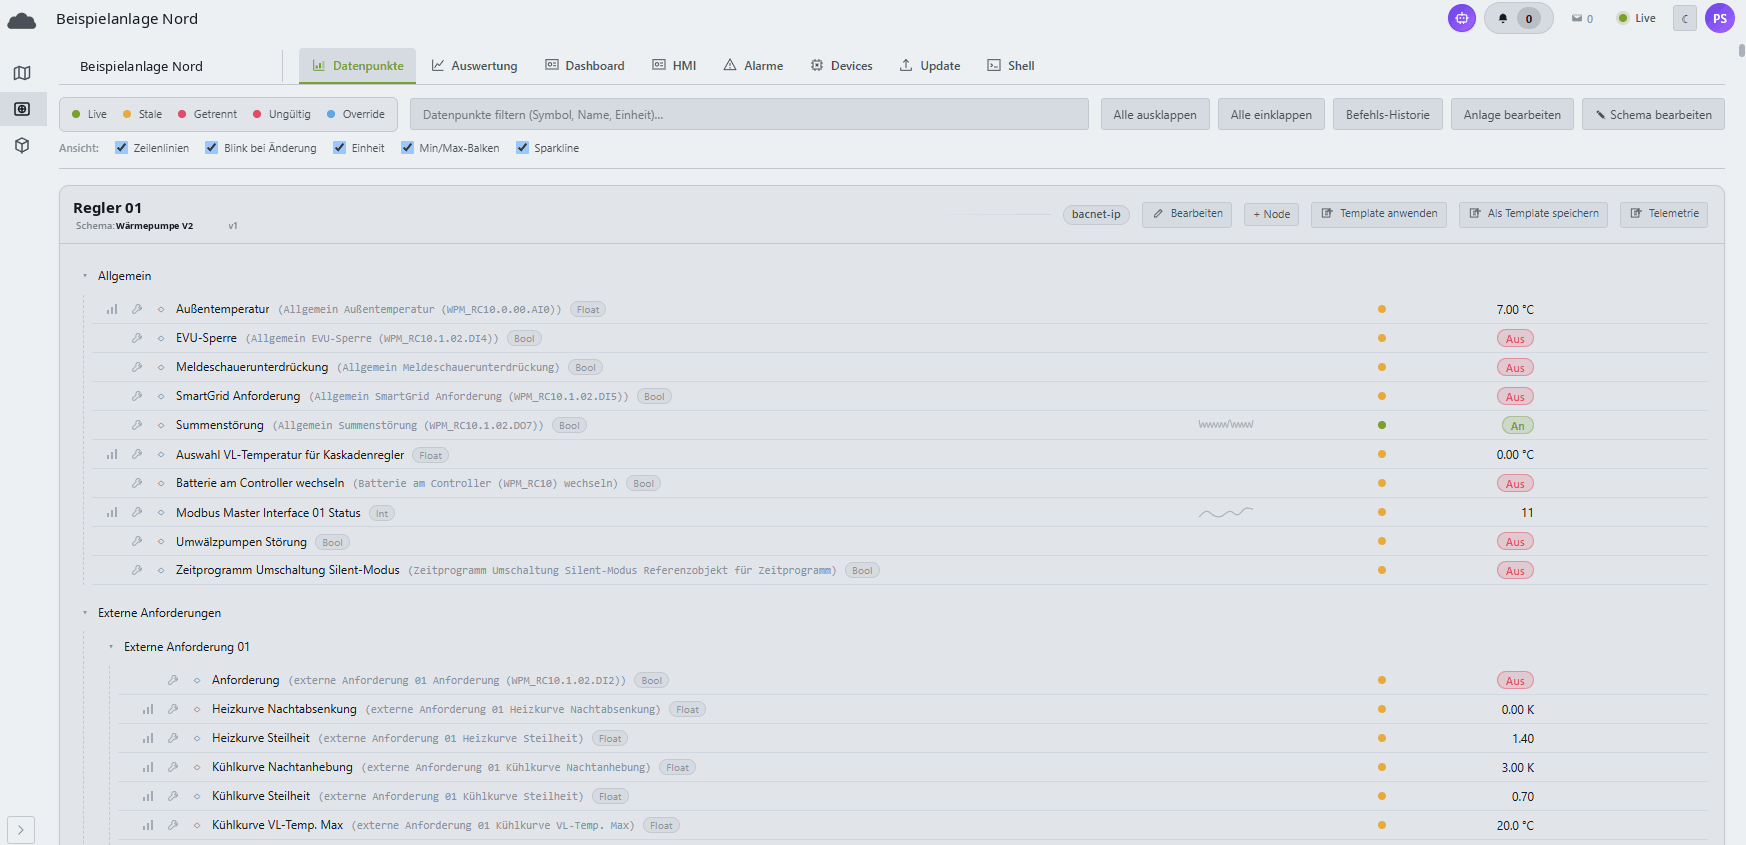Open the PS user avatar menu
The image size is (1746, 845).
[1720, 18]
